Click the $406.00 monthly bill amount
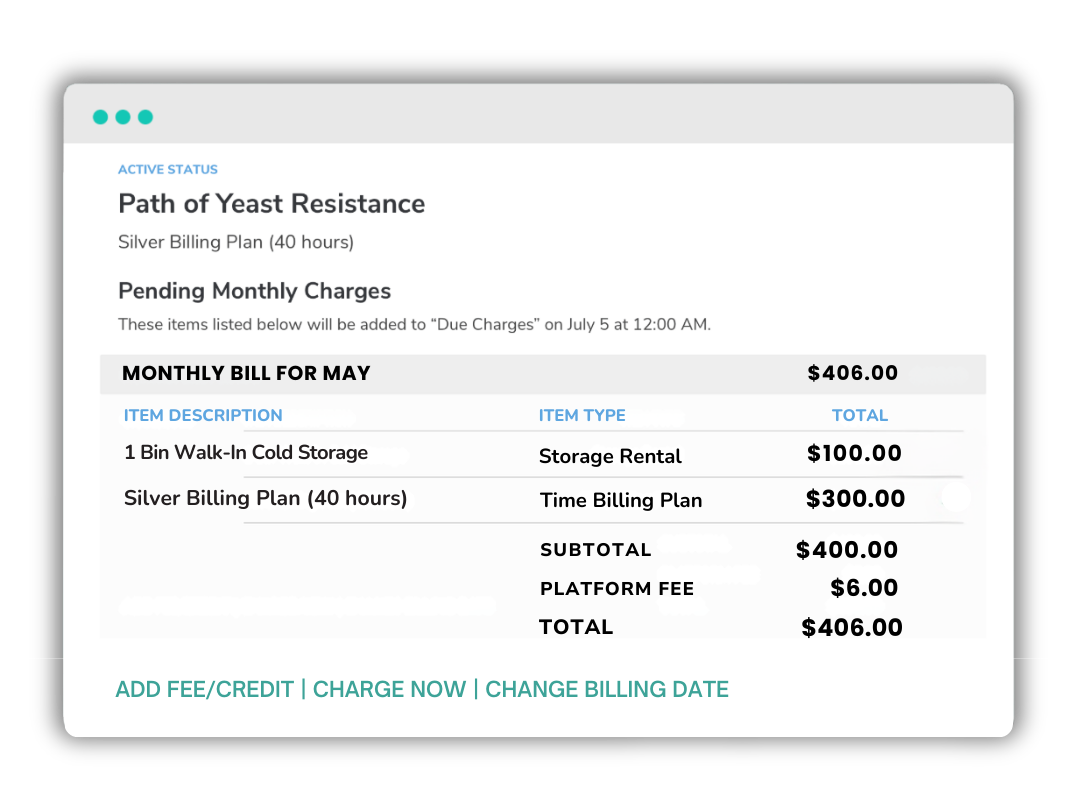 [853, 373]
